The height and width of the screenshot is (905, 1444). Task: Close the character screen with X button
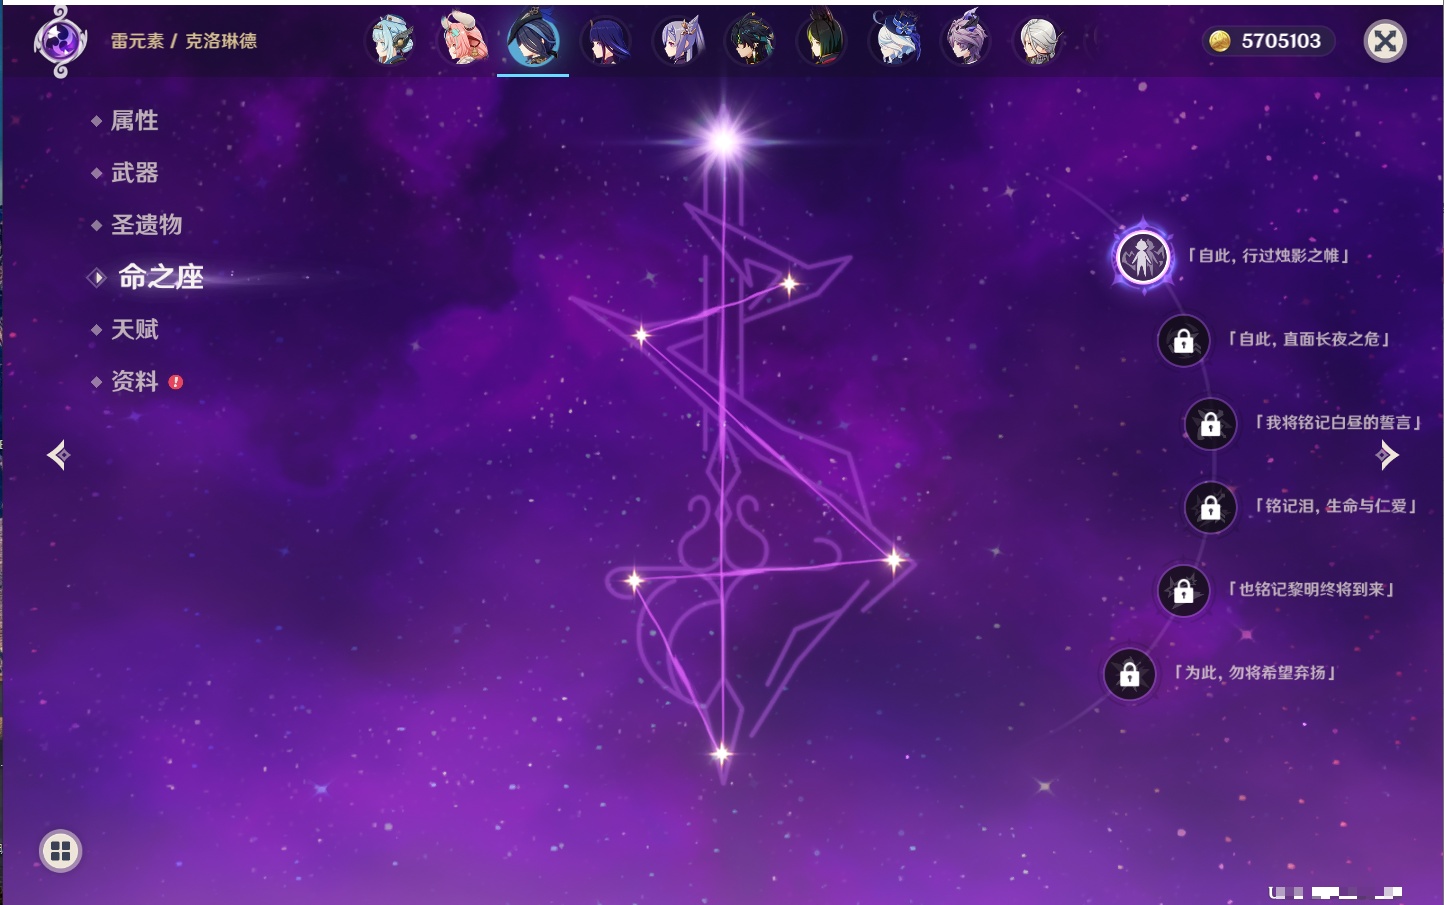[1385, 41]
